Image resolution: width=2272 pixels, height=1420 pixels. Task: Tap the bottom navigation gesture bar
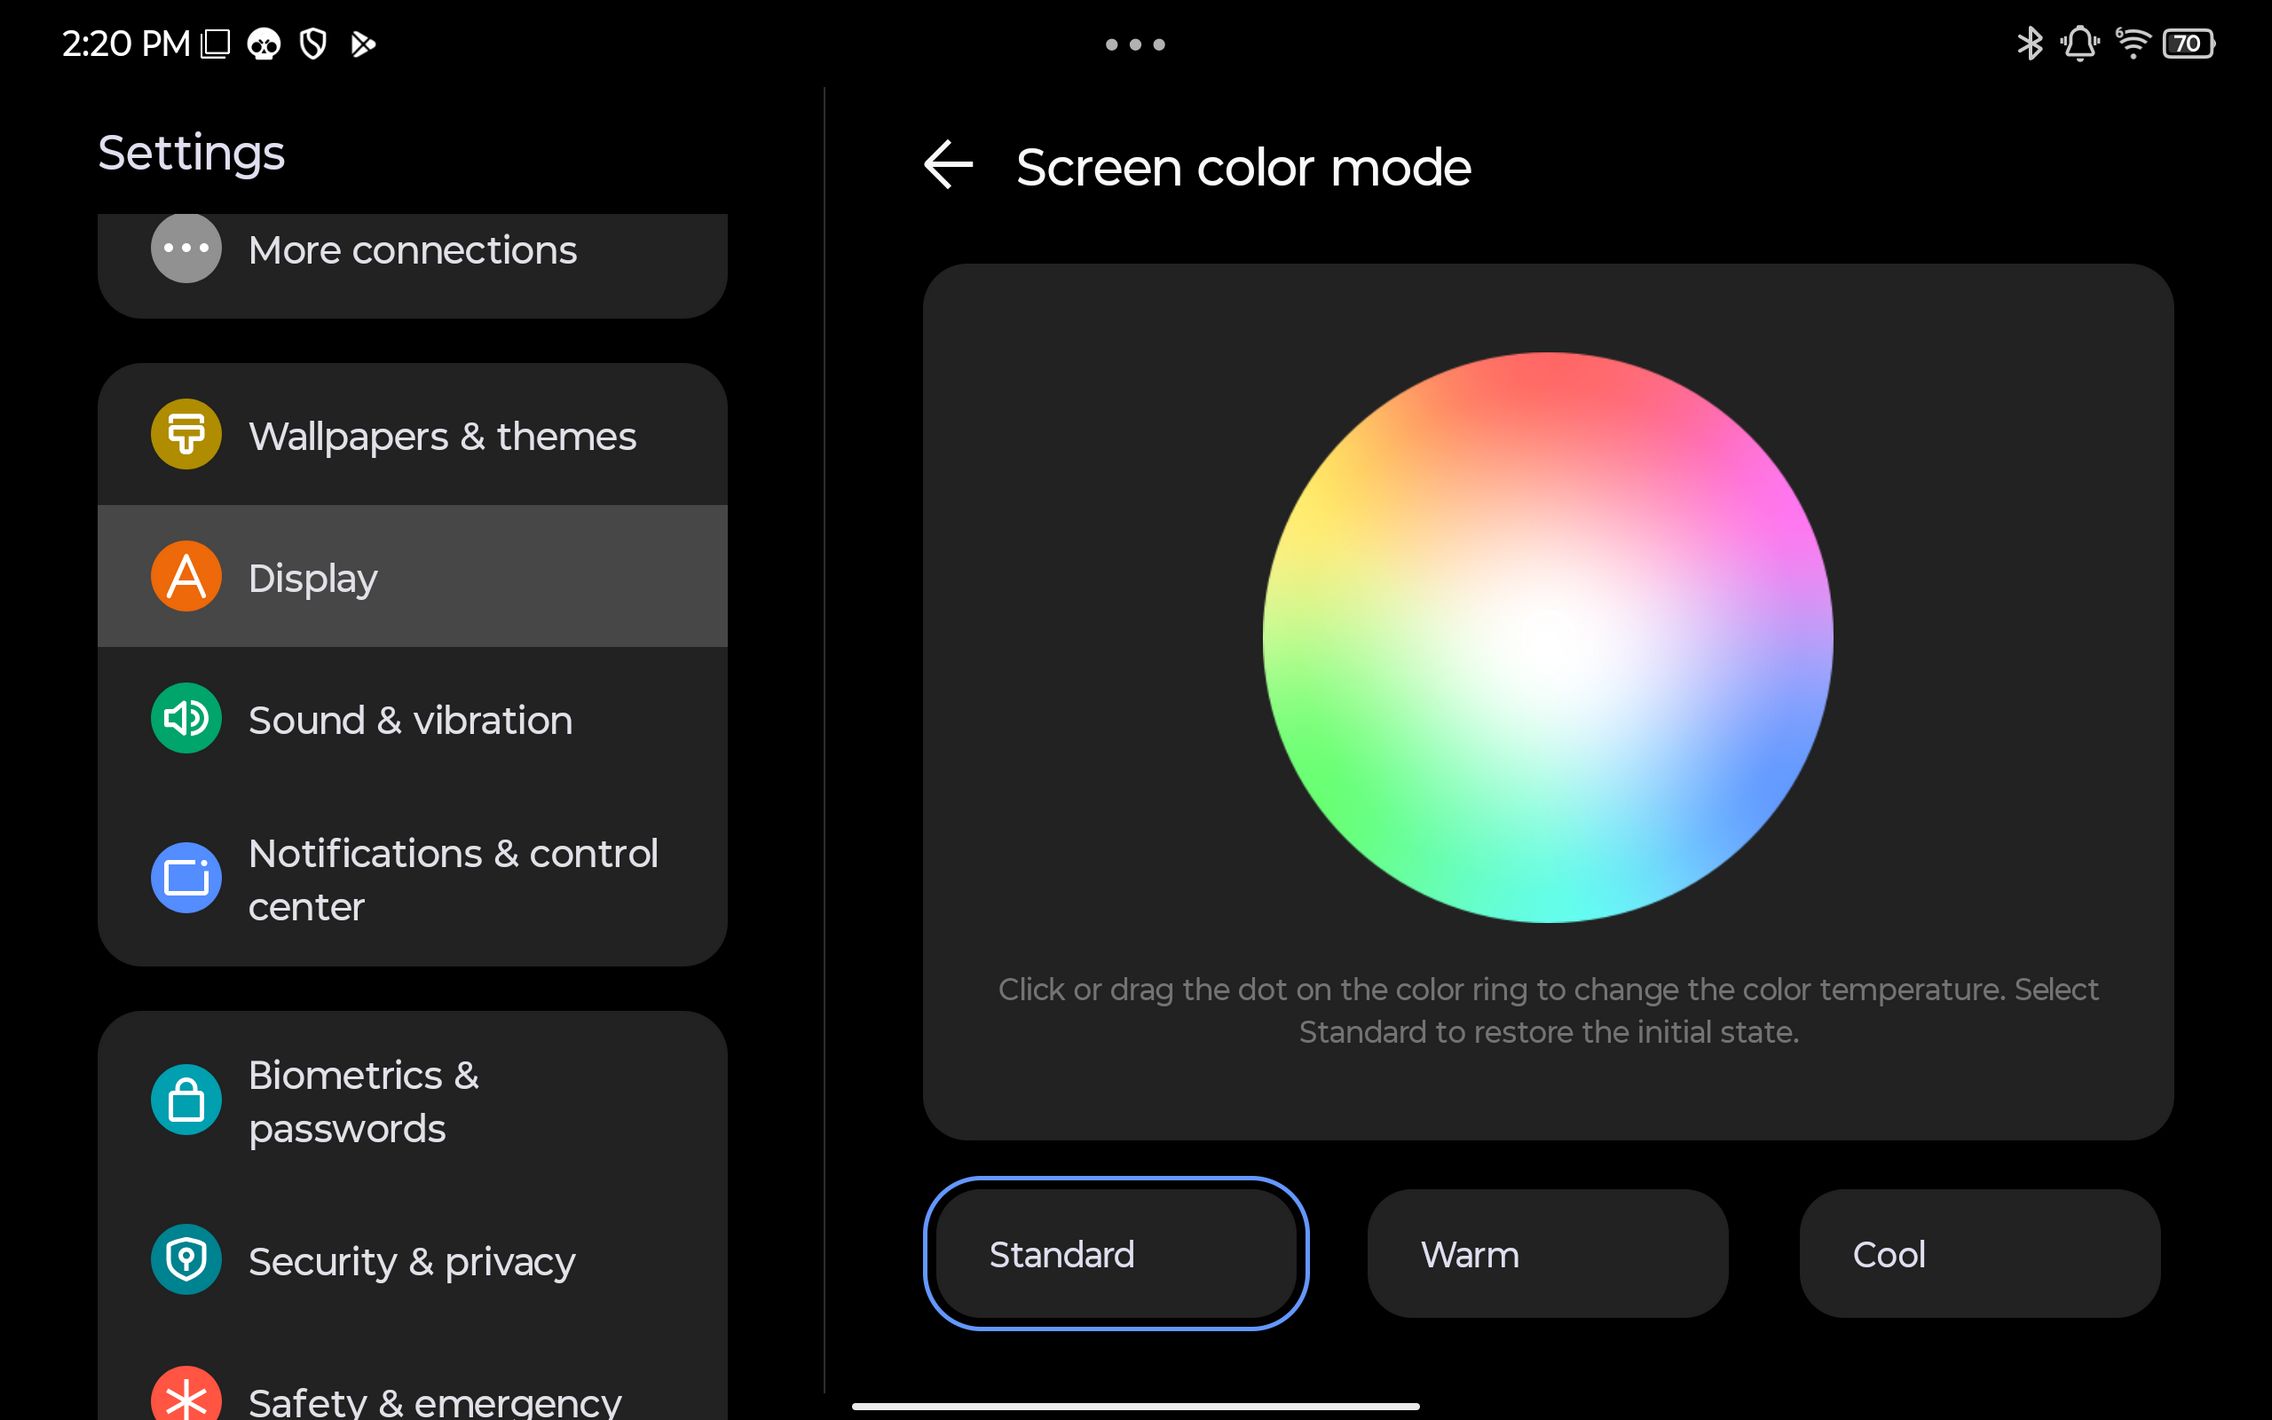click(1135, 1406)
